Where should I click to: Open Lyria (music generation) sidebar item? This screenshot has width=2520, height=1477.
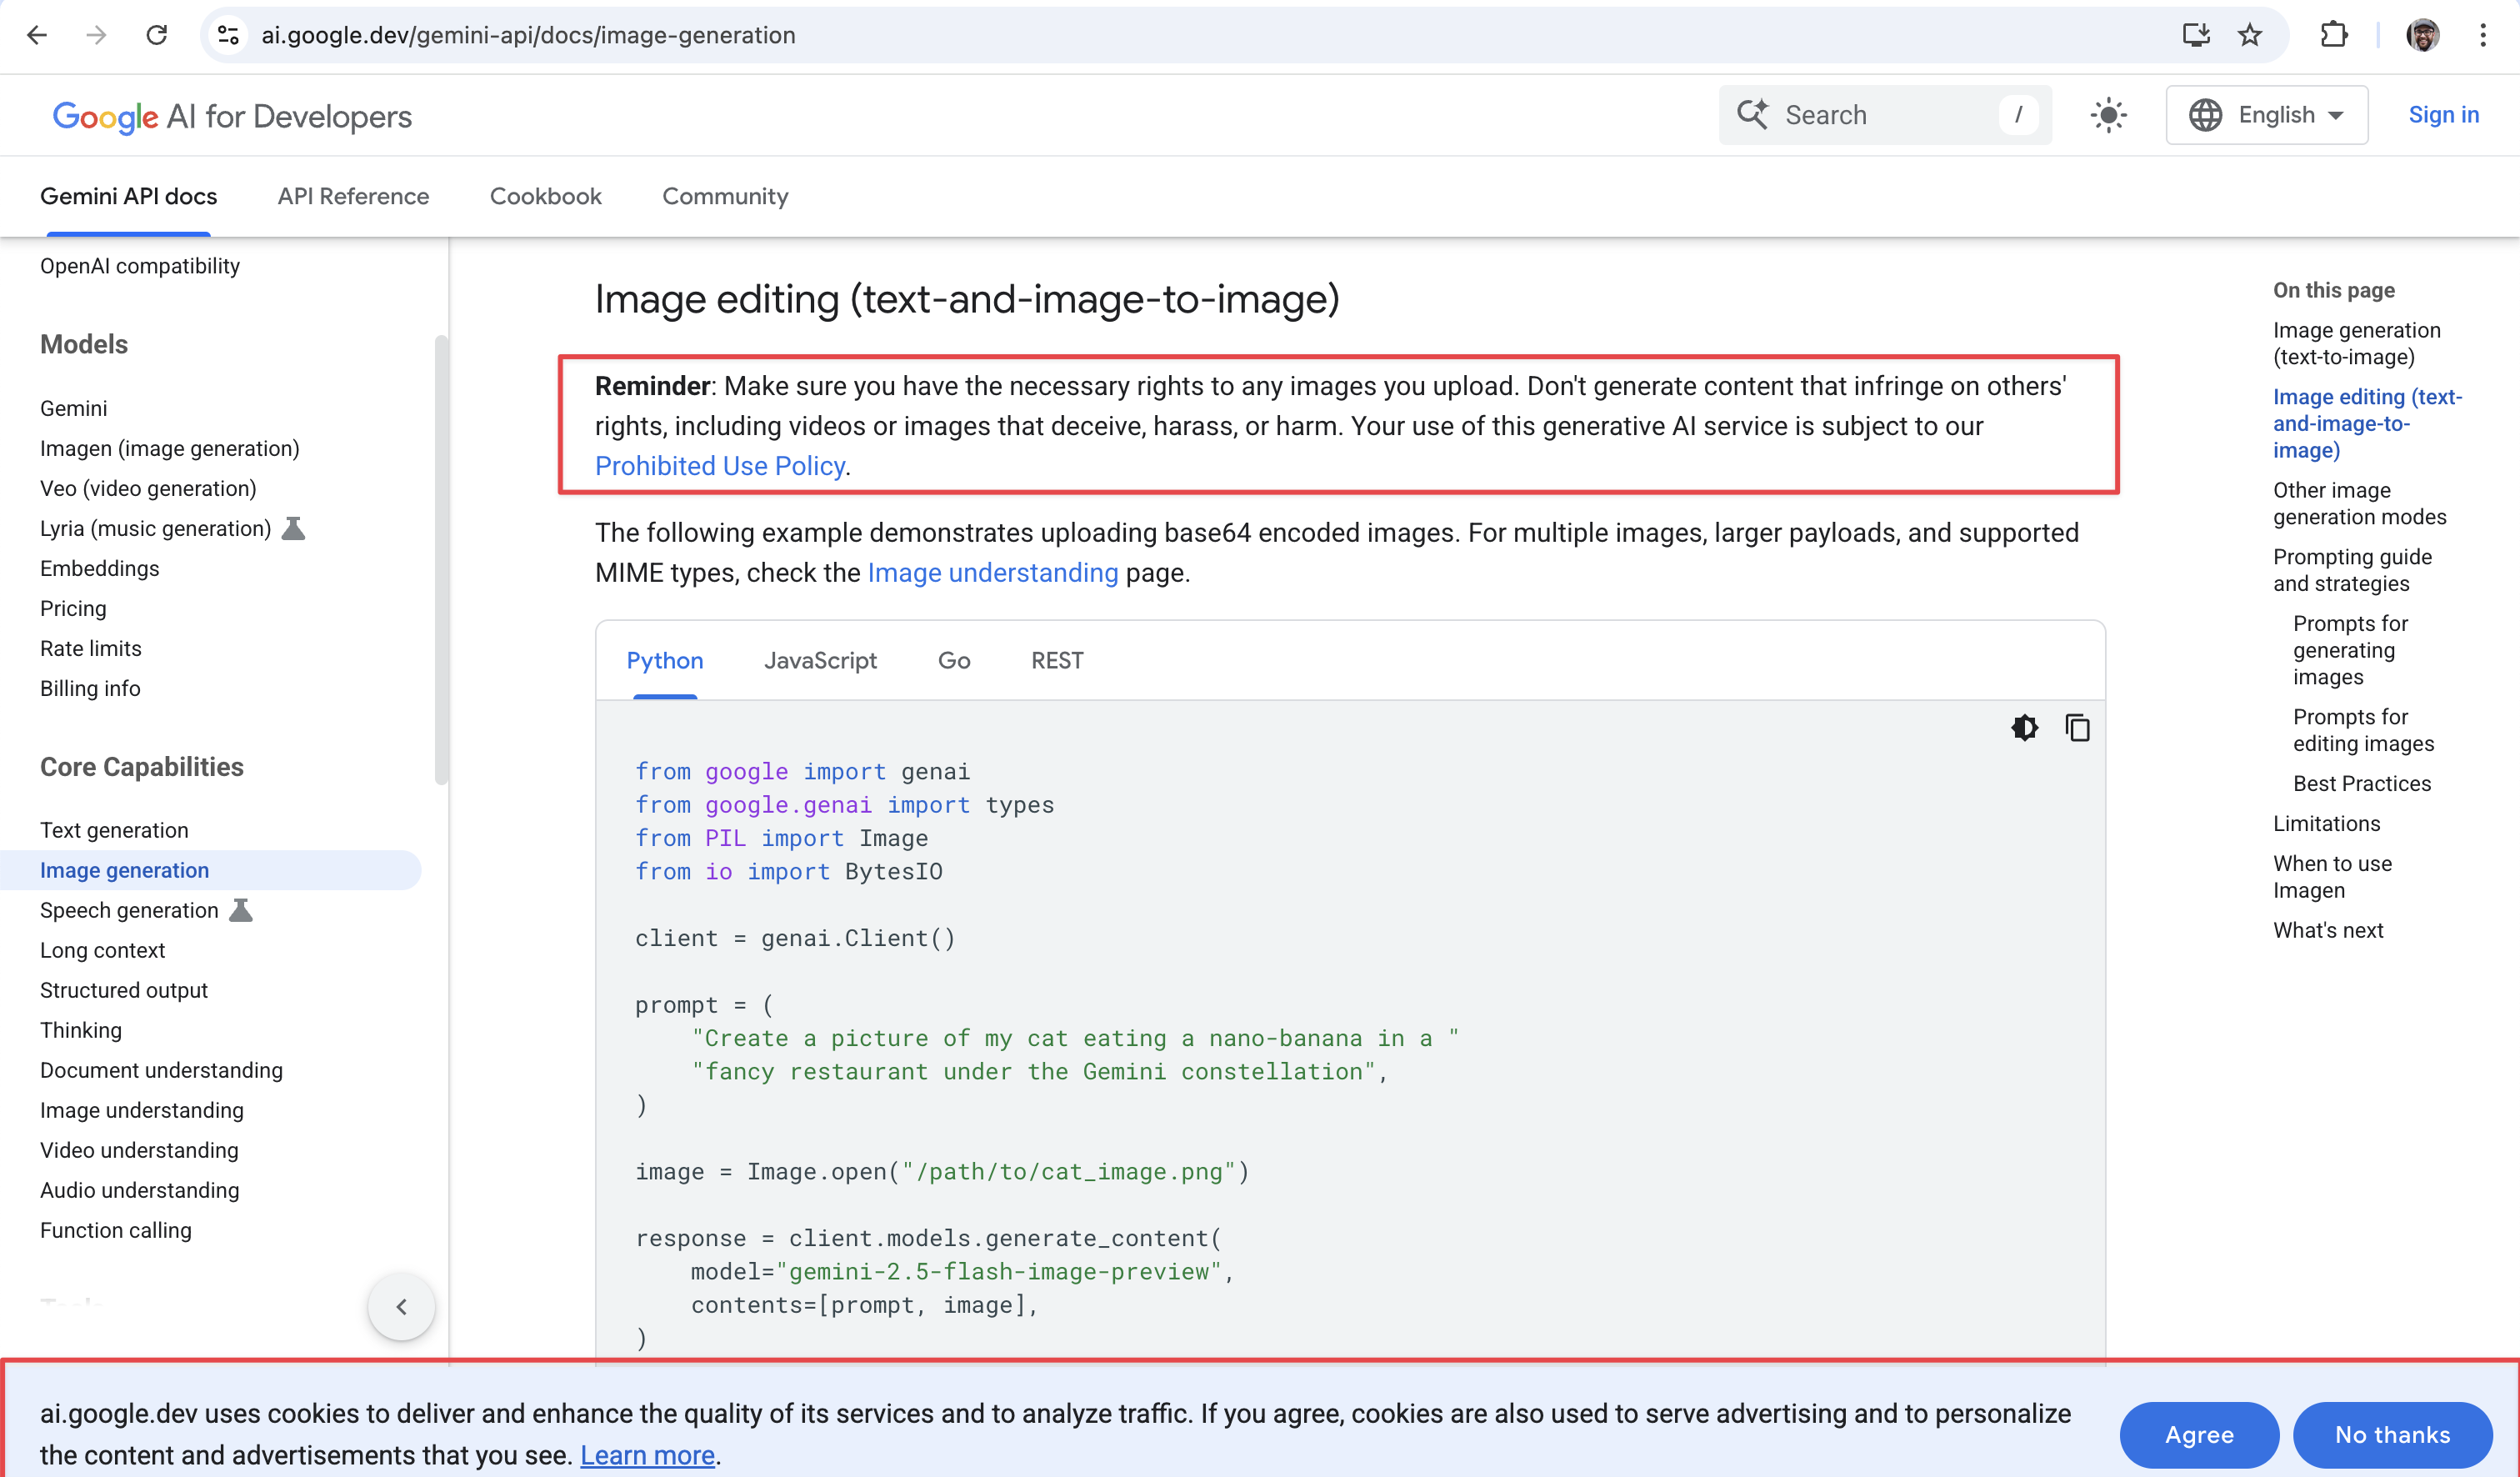[156, 528]
